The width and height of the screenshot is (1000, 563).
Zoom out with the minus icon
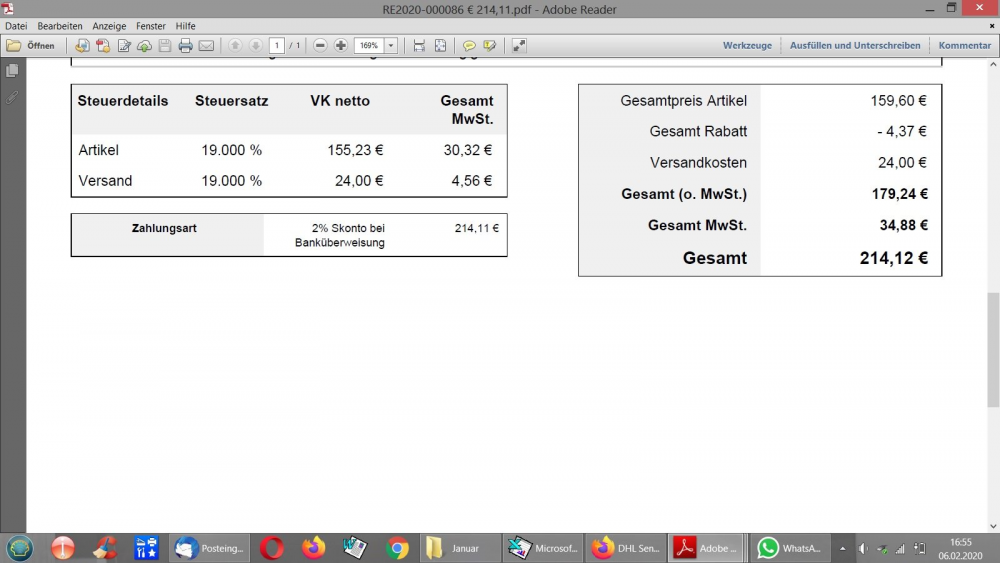[x=320, y=45]
